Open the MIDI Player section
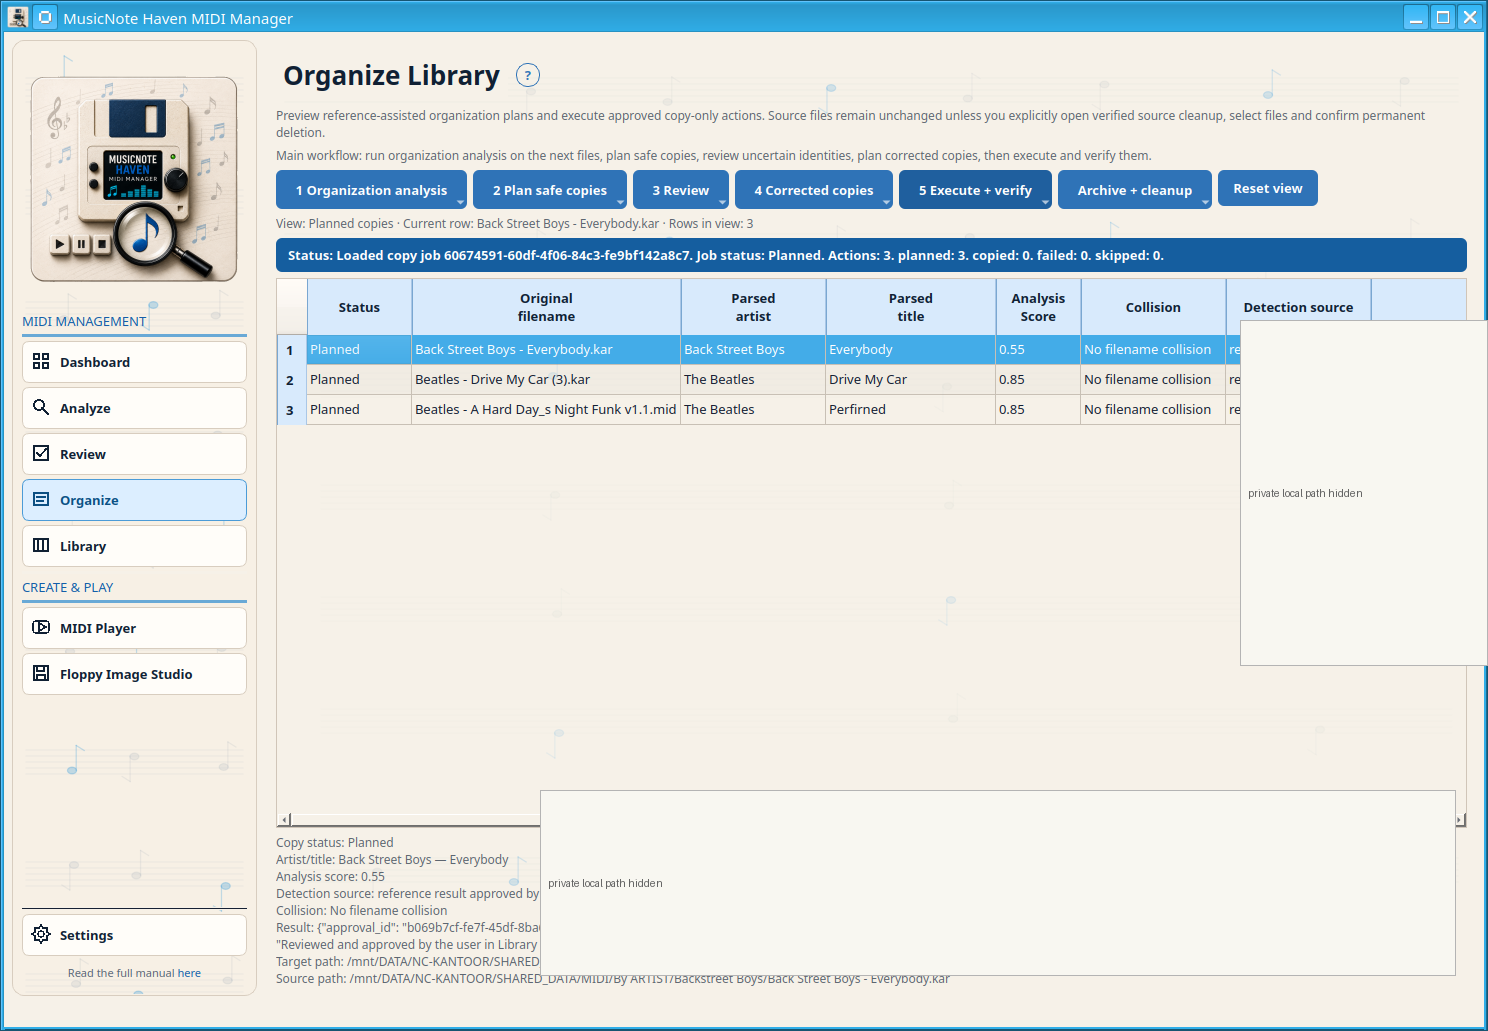Screen dimensions: 1488x1031 pyautogui.click(x=134, y=628)
